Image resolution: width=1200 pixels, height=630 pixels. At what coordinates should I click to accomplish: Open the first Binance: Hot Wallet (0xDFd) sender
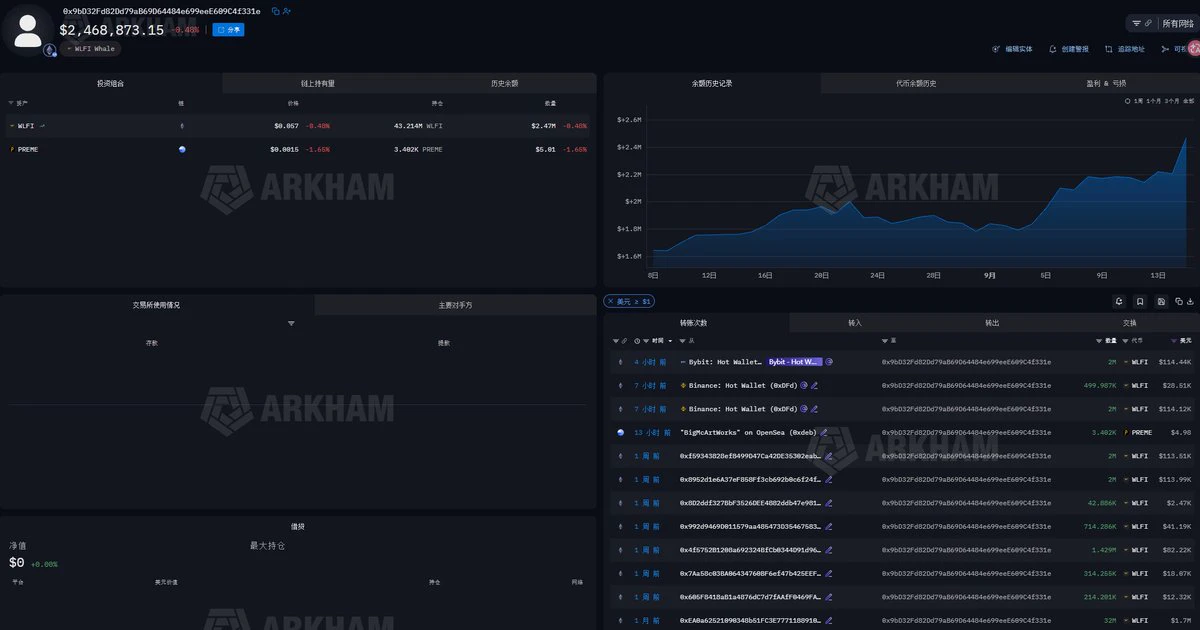743,385
